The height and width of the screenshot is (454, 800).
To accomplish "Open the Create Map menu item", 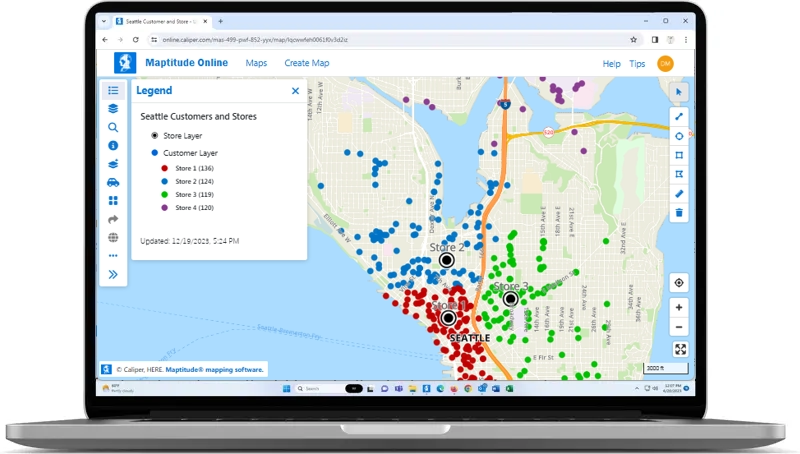I will [306, 63].
